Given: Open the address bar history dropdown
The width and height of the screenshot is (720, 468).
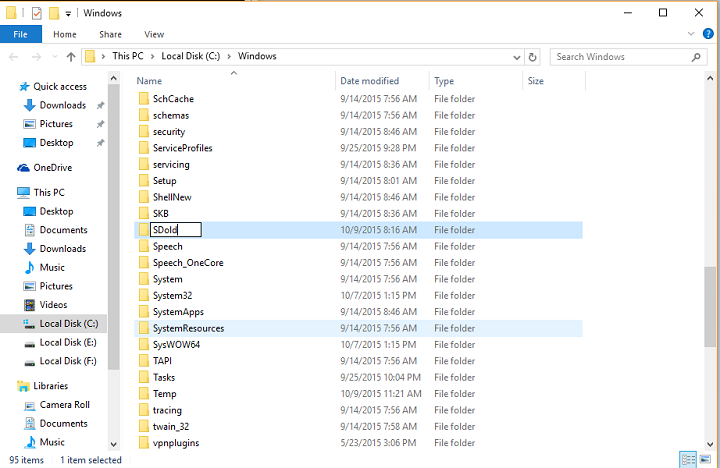Looking at the screenshot, I should (515, 57).
